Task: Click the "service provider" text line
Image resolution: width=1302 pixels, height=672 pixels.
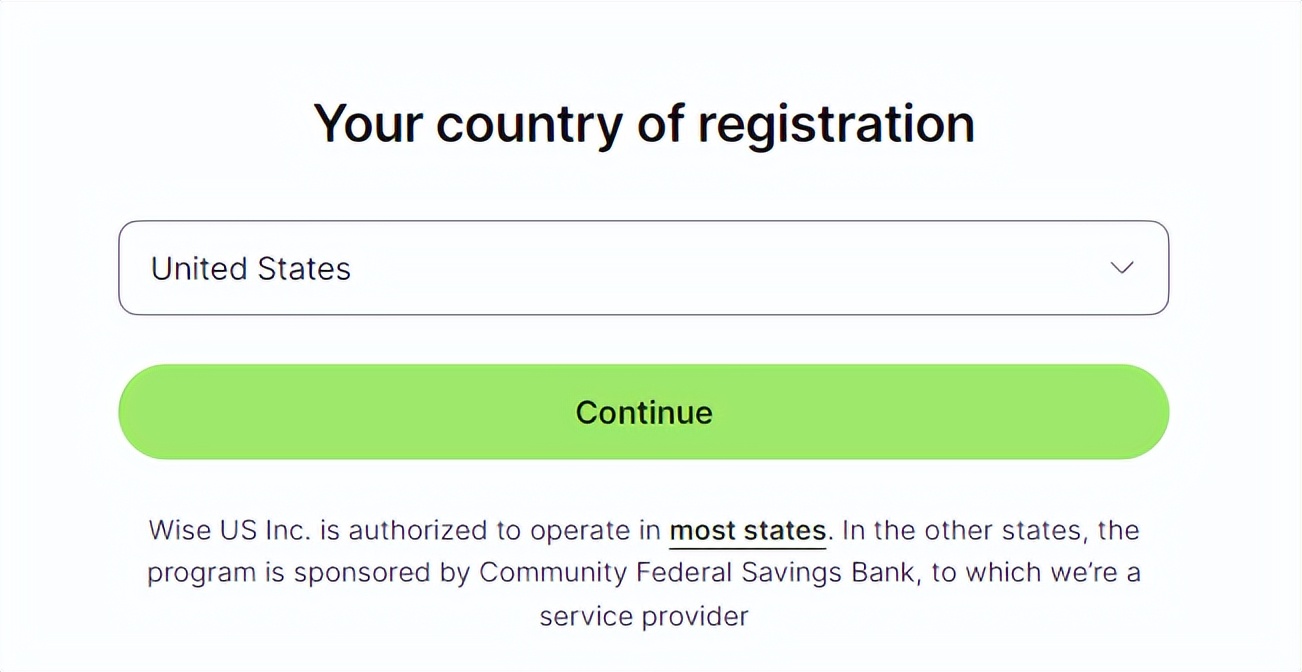Action: (x=644, y=616)
